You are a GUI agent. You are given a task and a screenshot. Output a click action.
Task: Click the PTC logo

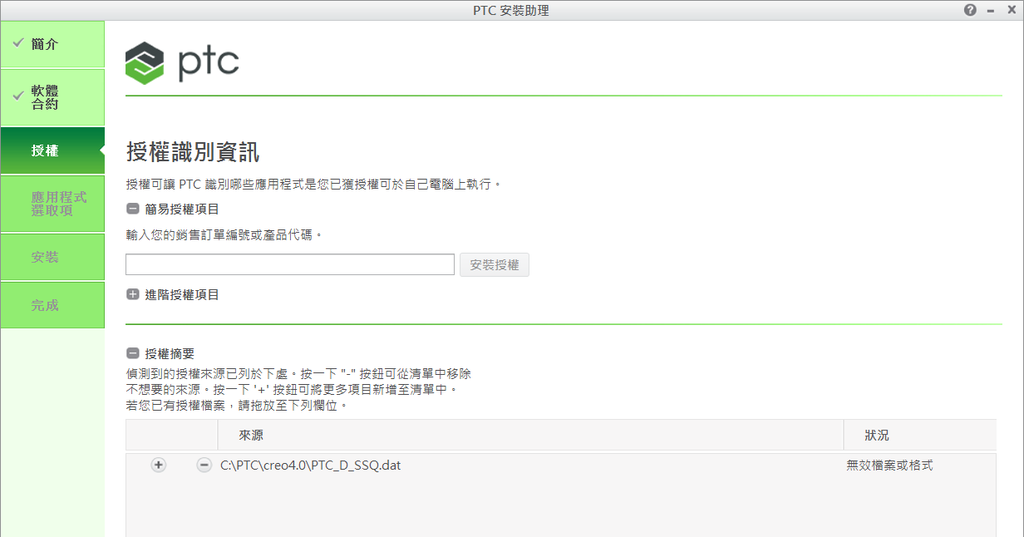tap(182, 63)
